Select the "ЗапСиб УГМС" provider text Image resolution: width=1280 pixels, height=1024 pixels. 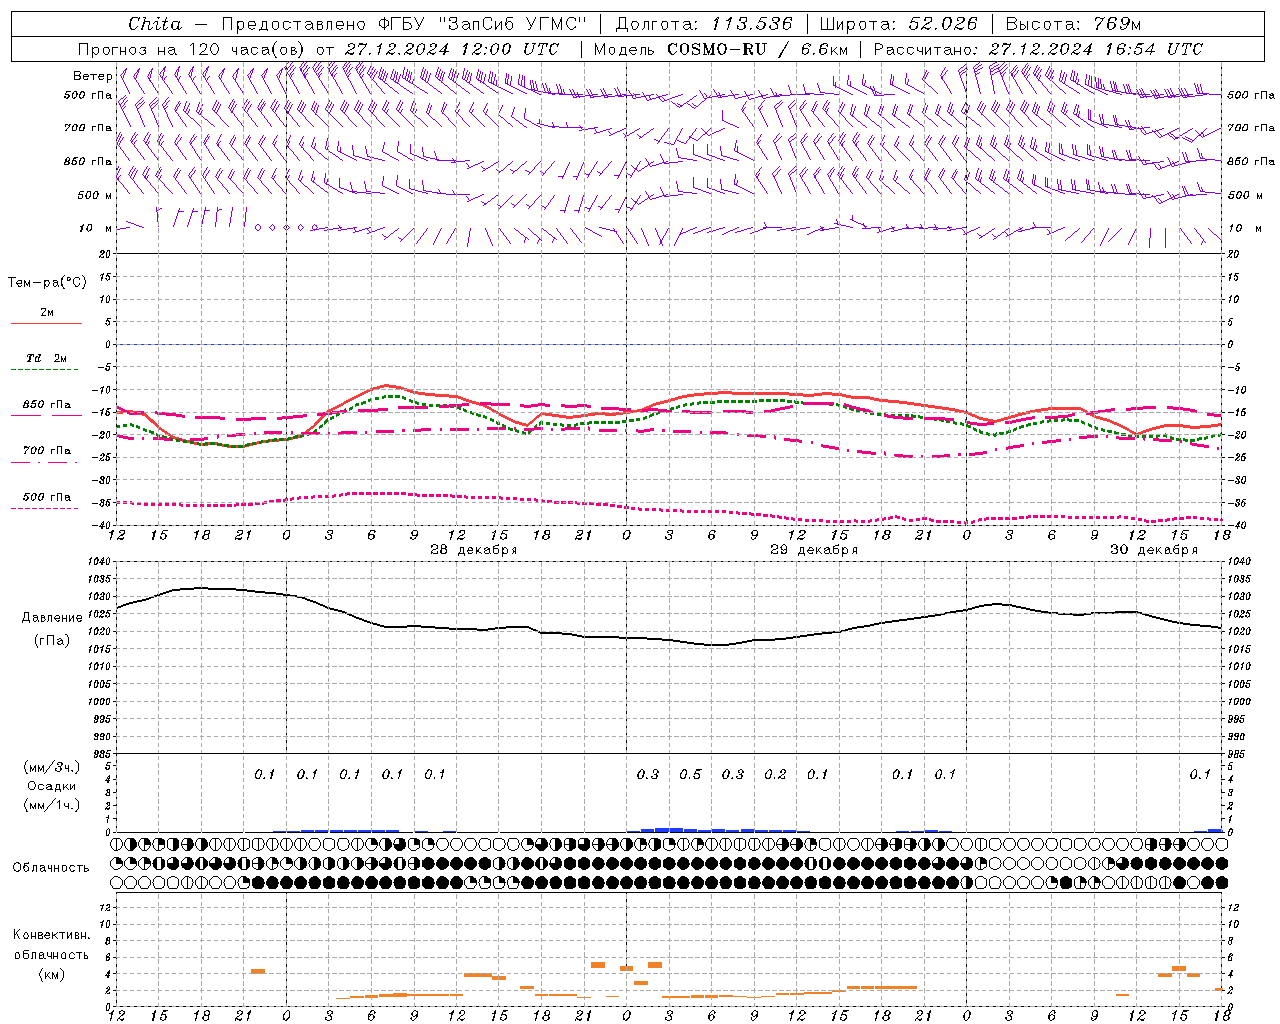(x=513, y=24)
